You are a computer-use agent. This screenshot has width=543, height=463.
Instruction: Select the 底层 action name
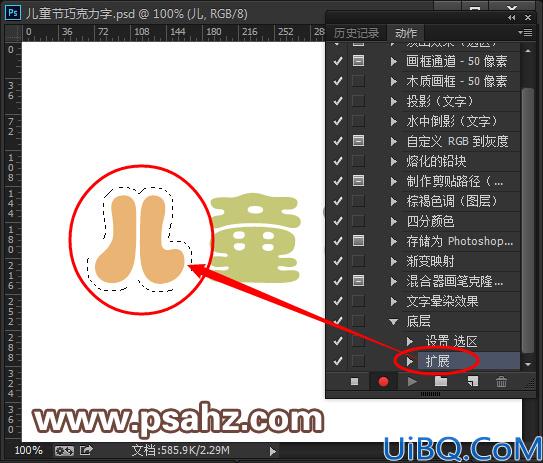coord(418,321)
